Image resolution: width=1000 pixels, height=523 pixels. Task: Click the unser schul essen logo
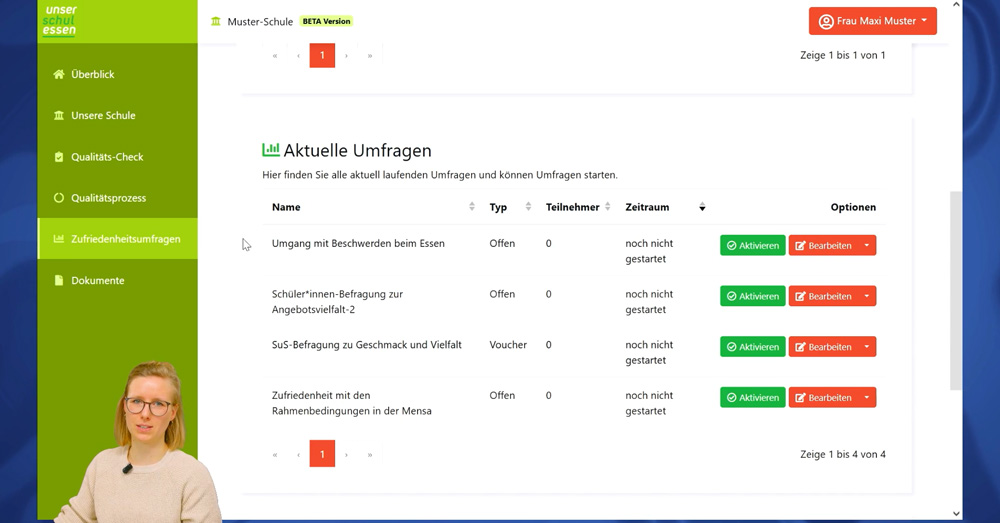point(61,21)
